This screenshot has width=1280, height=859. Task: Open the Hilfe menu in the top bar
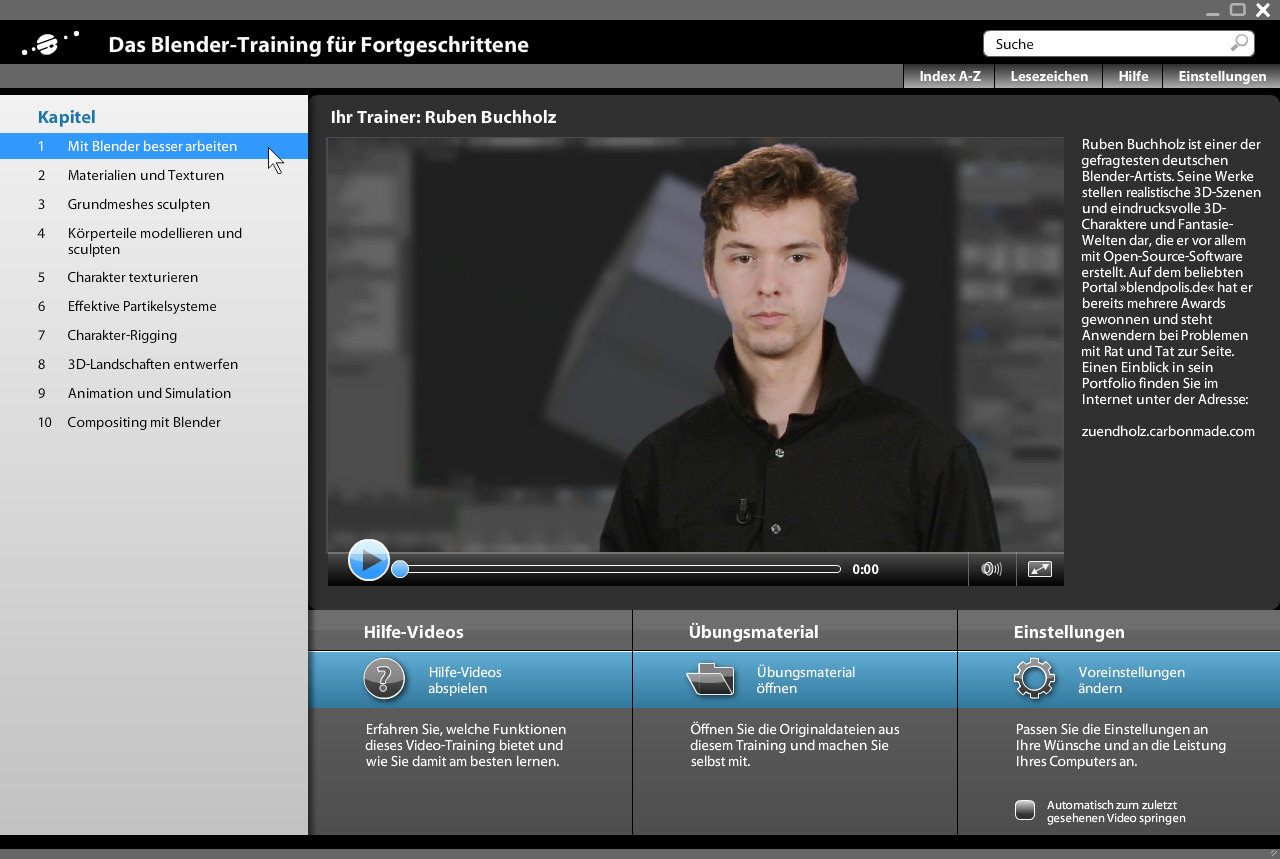coord(1132,76)
